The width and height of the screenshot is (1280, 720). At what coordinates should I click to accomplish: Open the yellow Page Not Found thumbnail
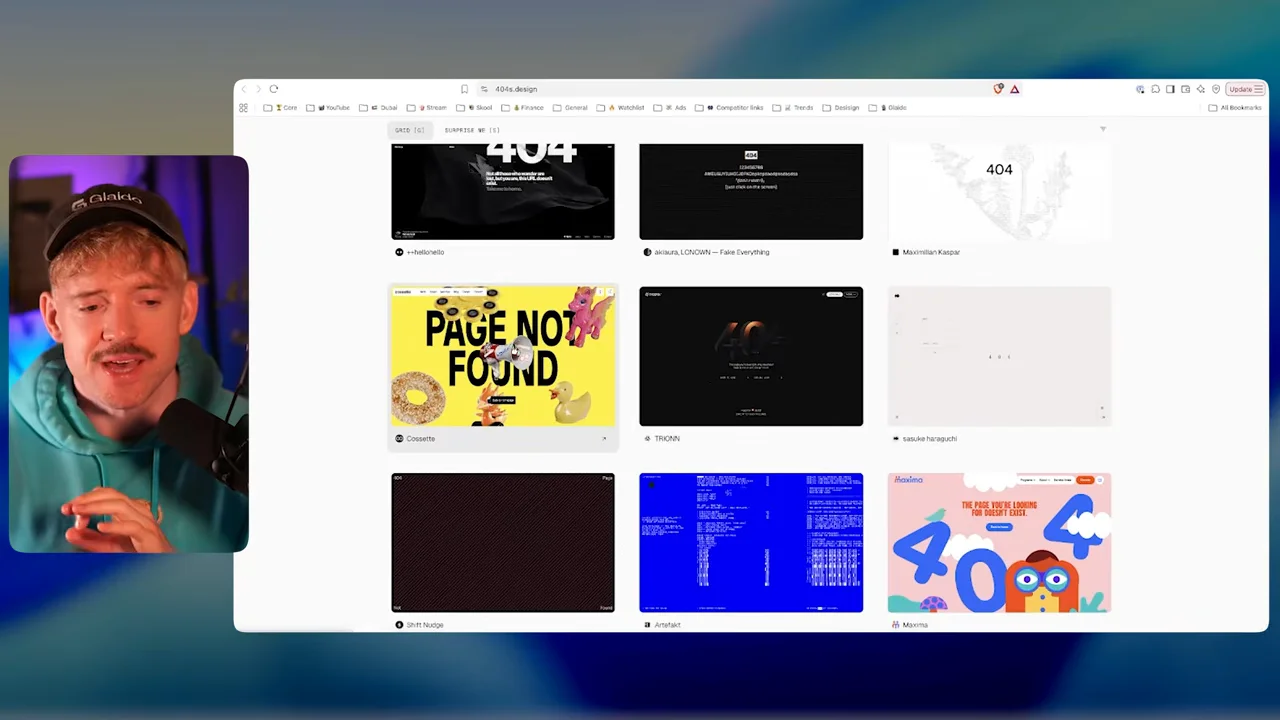click(x=503, y=356)
